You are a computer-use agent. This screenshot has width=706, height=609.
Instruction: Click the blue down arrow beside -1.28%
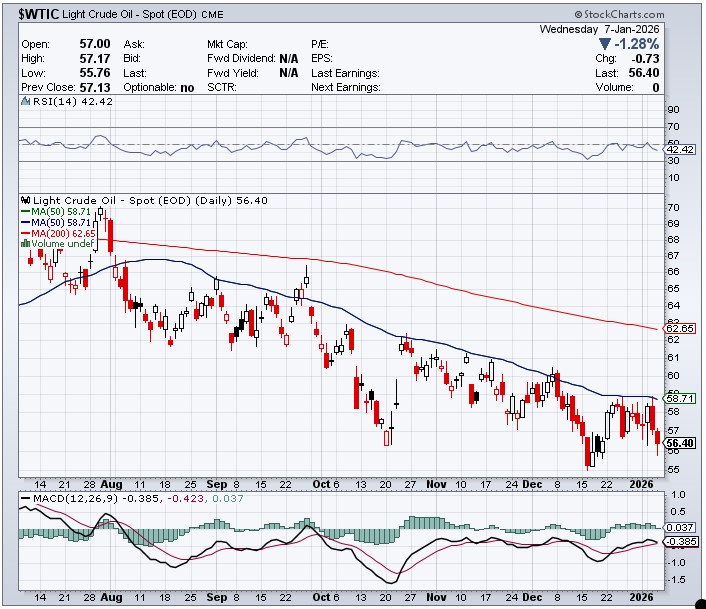tap(605, 44)
